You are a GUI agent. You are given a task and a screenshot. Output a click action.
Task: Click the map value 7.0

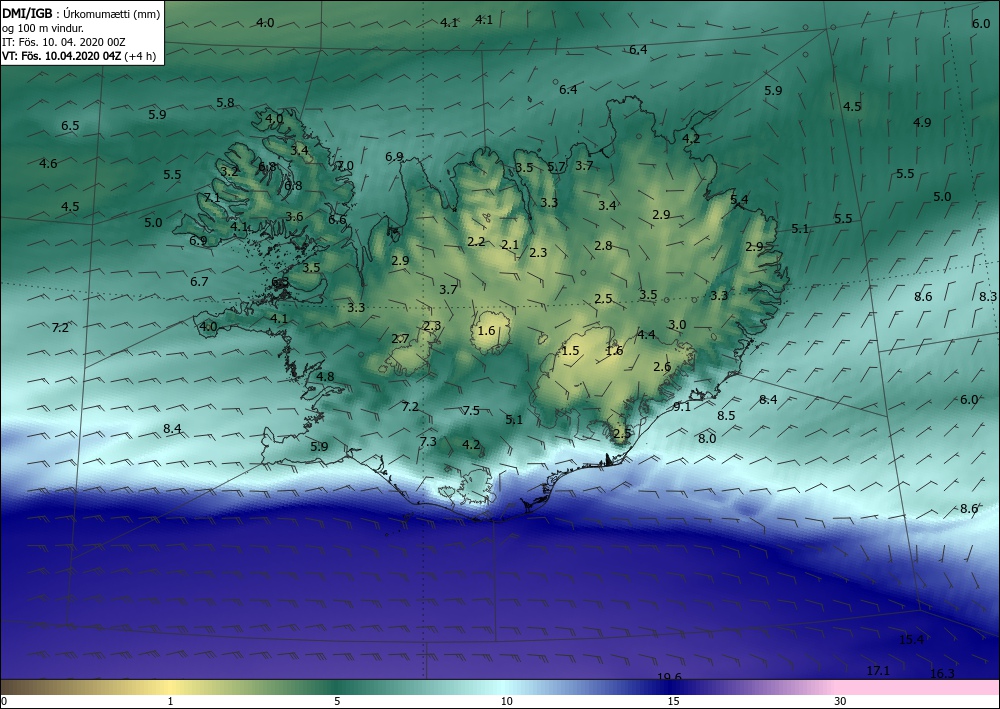(345, 166)
